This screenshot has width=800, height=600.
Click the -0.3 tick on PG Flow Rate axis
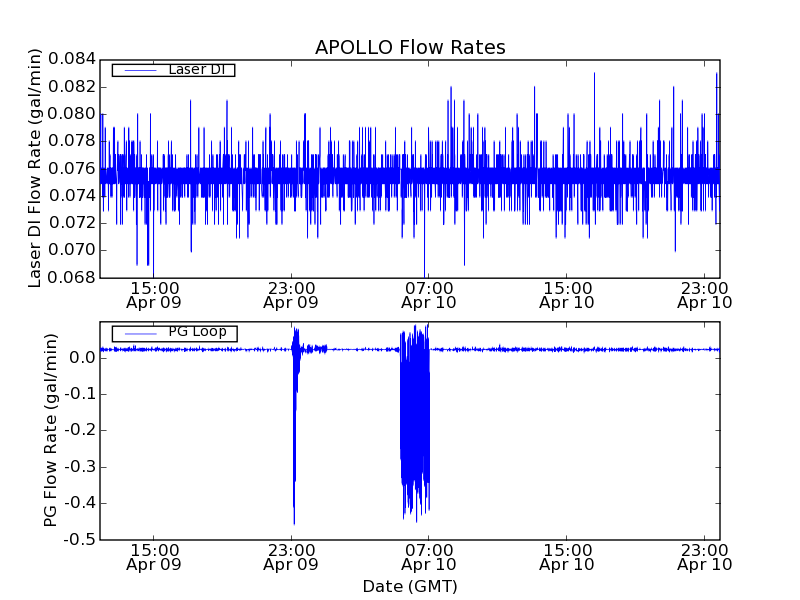(80, 467)
